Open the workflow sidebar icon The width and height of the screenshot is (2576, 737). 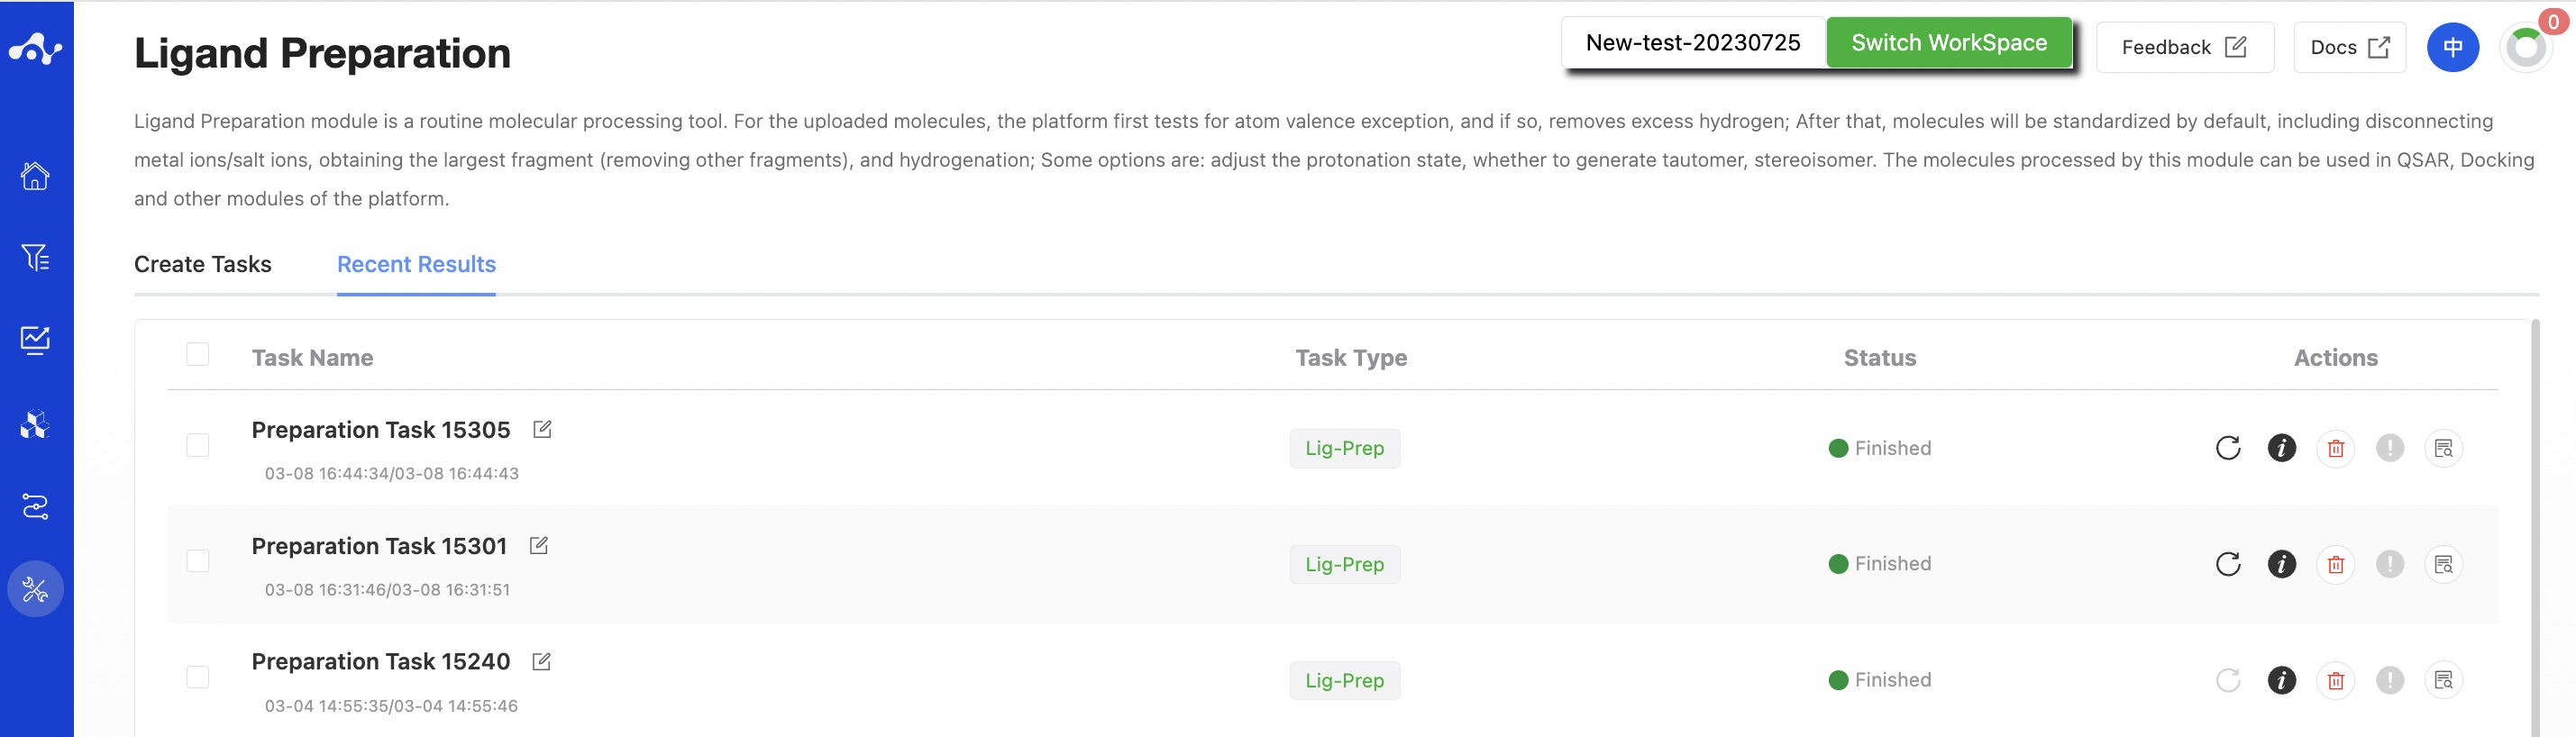35,507
